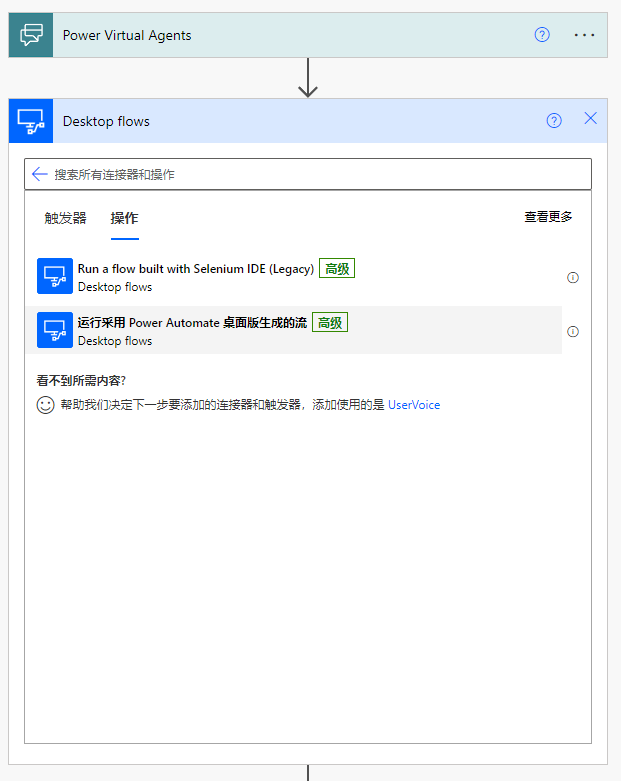Select 运行采用 Power Automate 桌面版生成的流 action
Screen dimensions: 621x781
click(x=294, y=331)
